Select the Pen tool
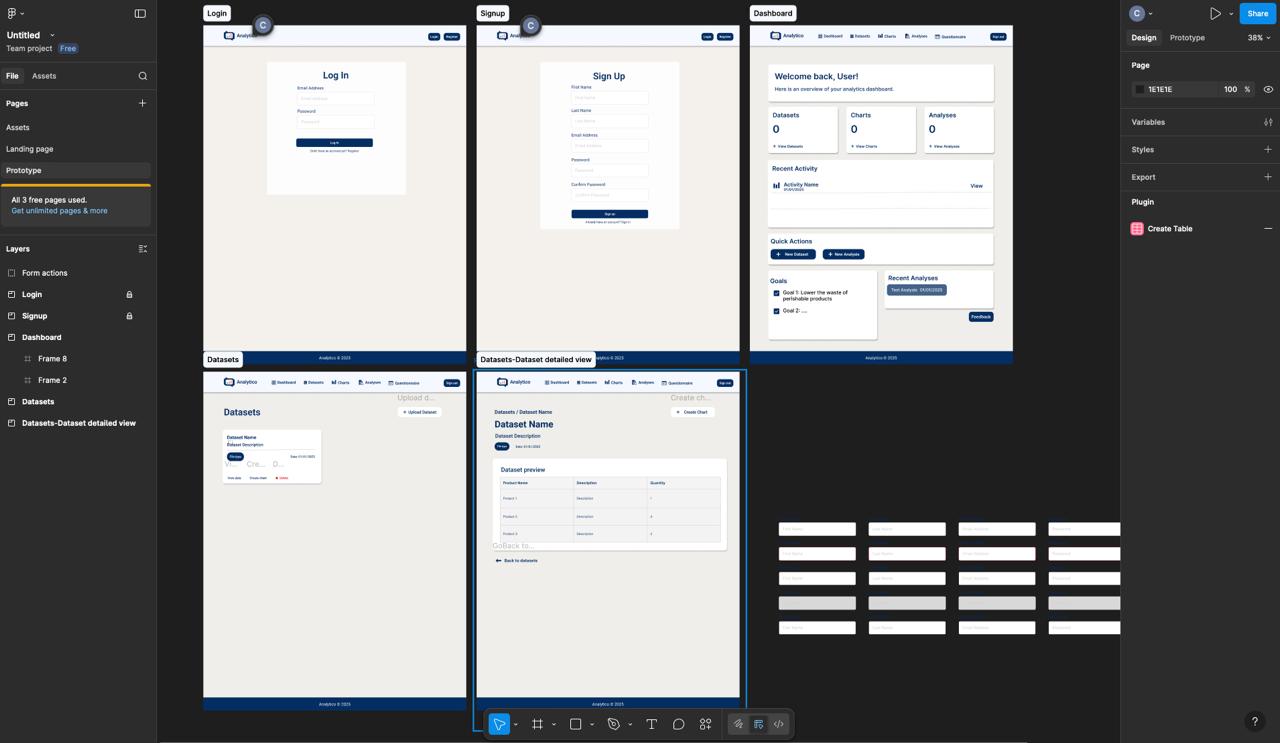 614,724
